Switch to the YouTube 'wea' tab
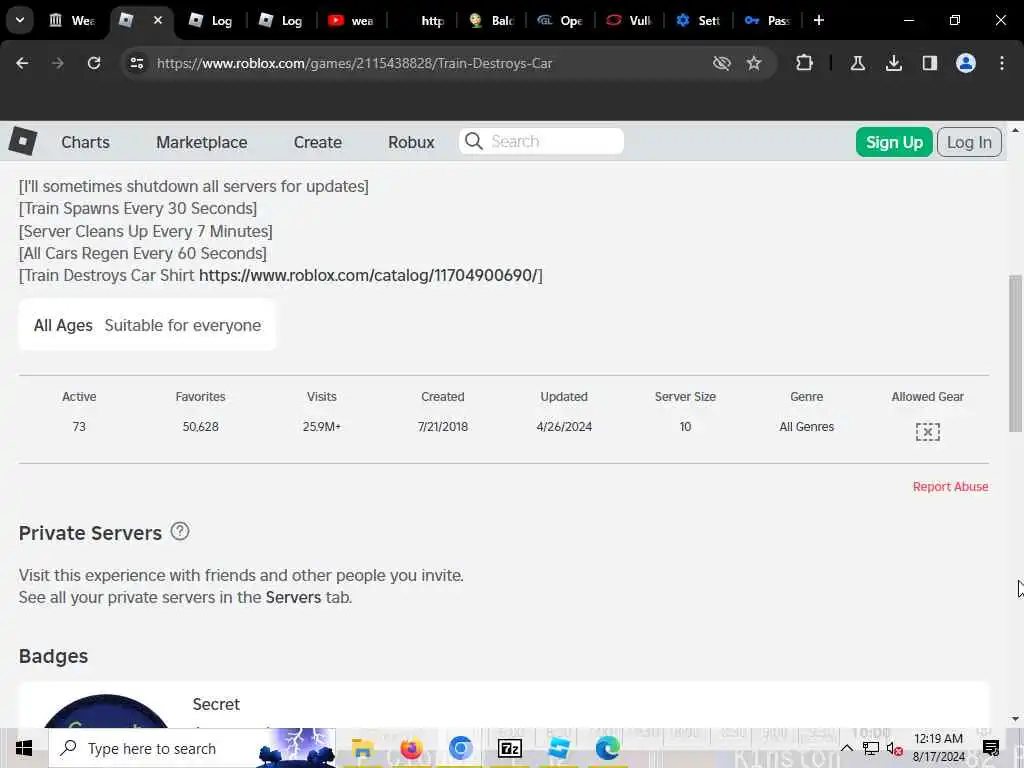The width and height of the screenshot is (1024, 768). click(351, 20)
